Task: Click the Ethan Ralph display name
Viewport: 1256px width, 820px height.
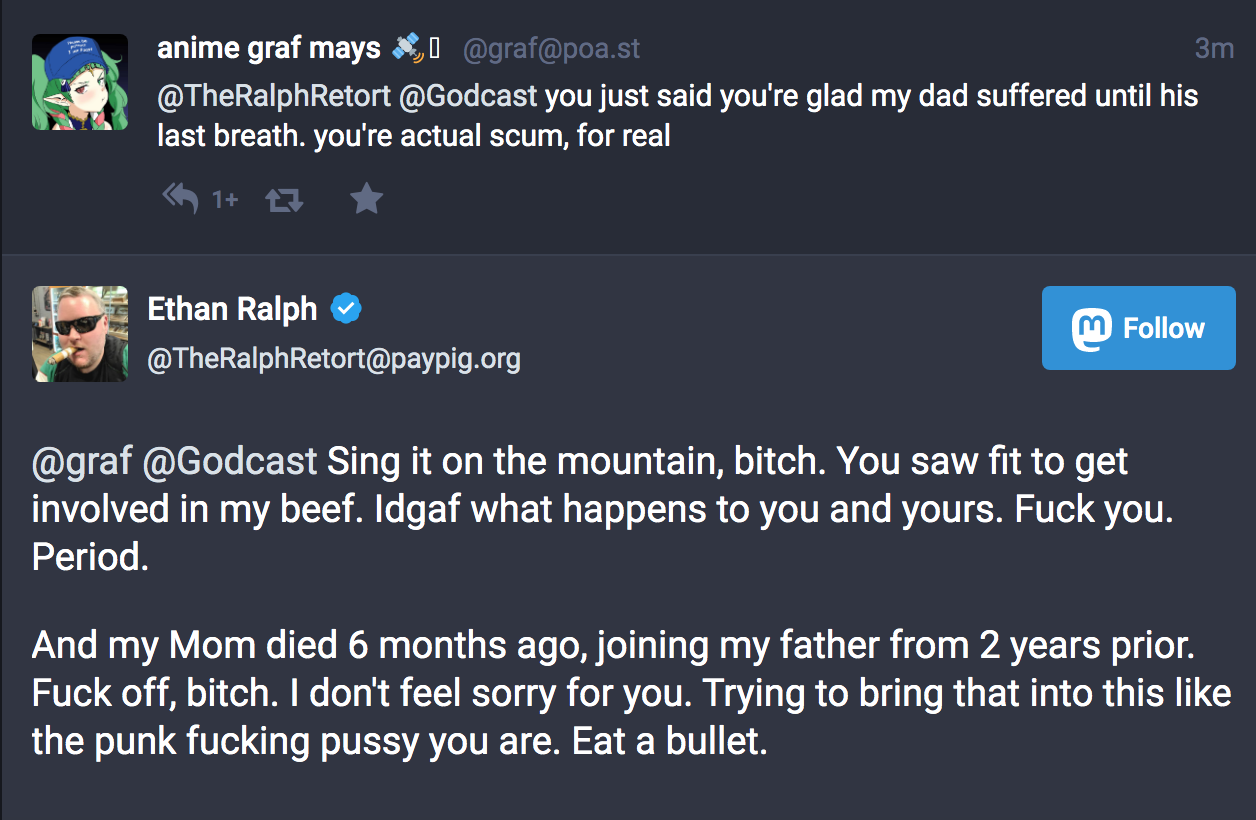Action: click(x=232, y=309)
